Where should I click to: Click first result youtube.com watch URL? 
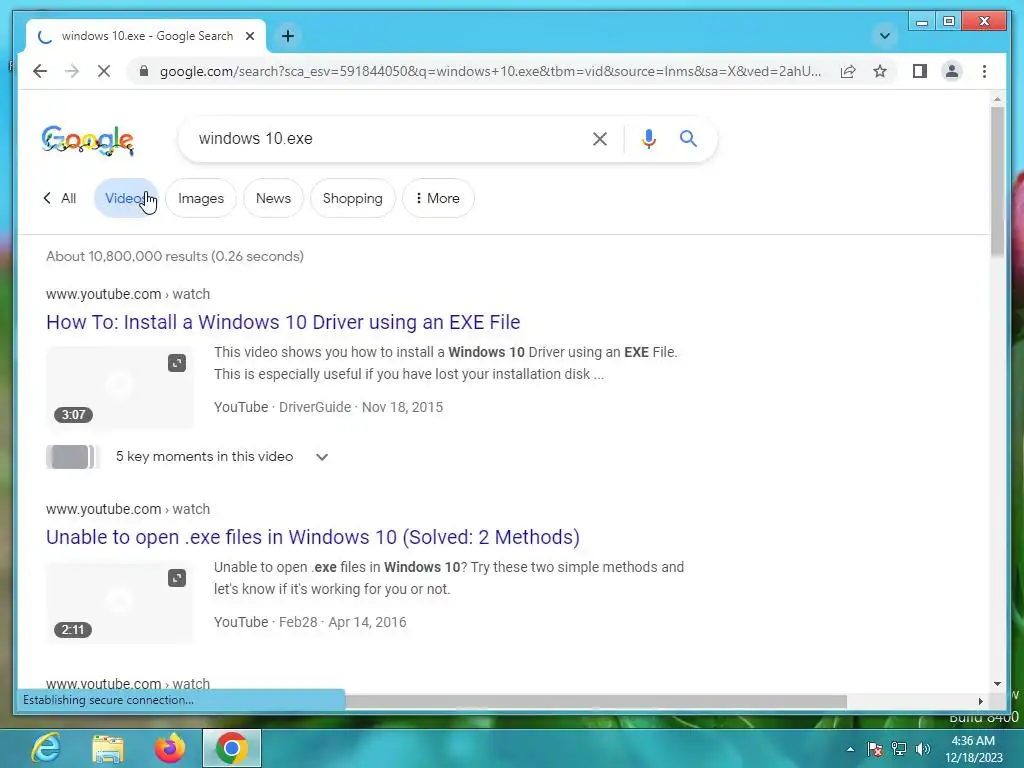pyautogui.click(x=128, y=294)
